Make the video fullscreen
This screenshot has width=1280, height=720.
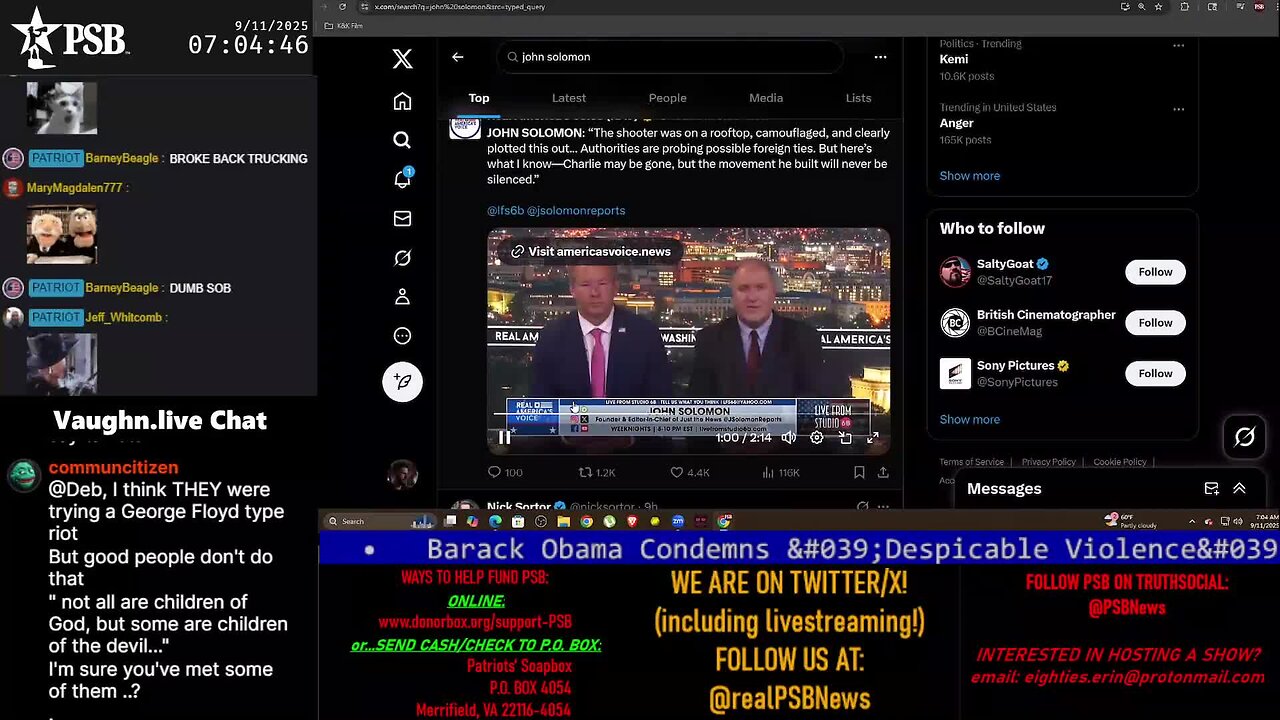[x=873, y=437]
